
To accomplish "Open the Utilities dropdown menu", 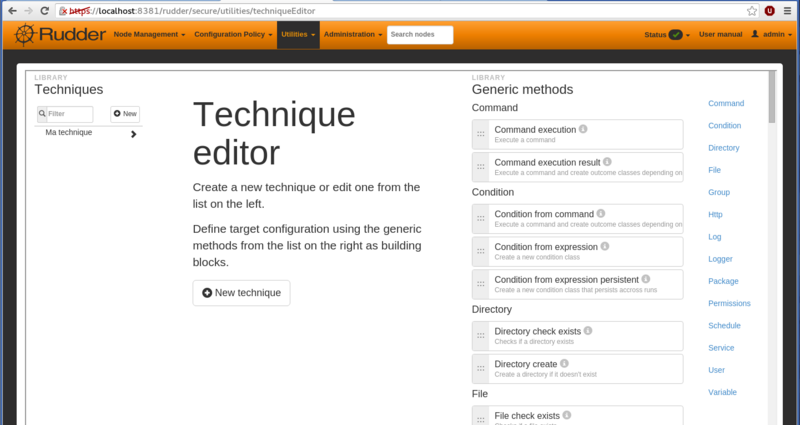I will 298,35.
